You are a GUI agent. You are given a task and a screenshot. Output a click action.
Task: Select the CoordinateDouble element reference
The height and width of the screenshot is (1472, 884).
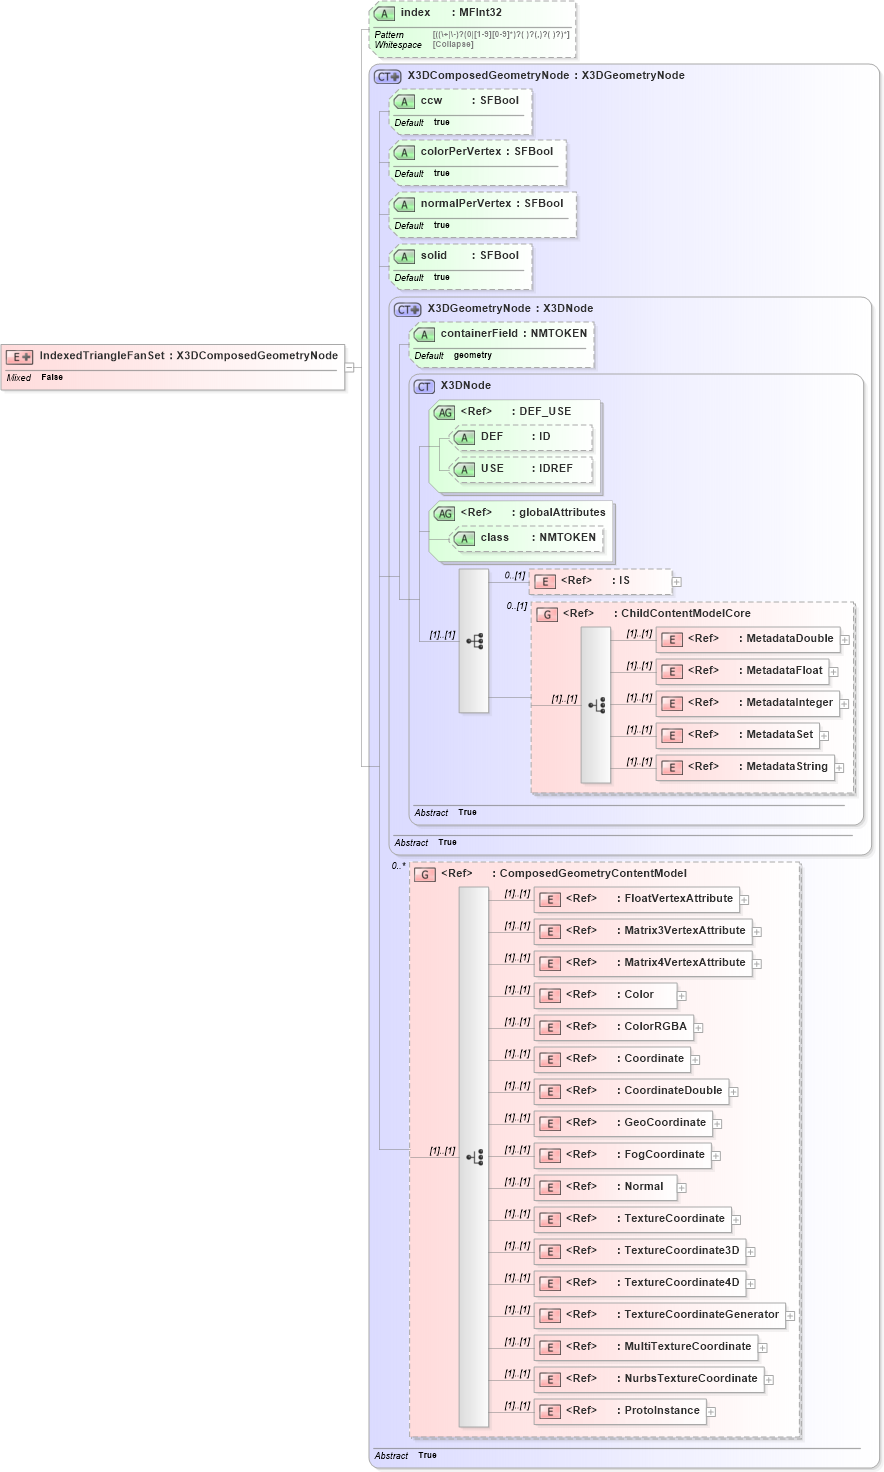631,1091
